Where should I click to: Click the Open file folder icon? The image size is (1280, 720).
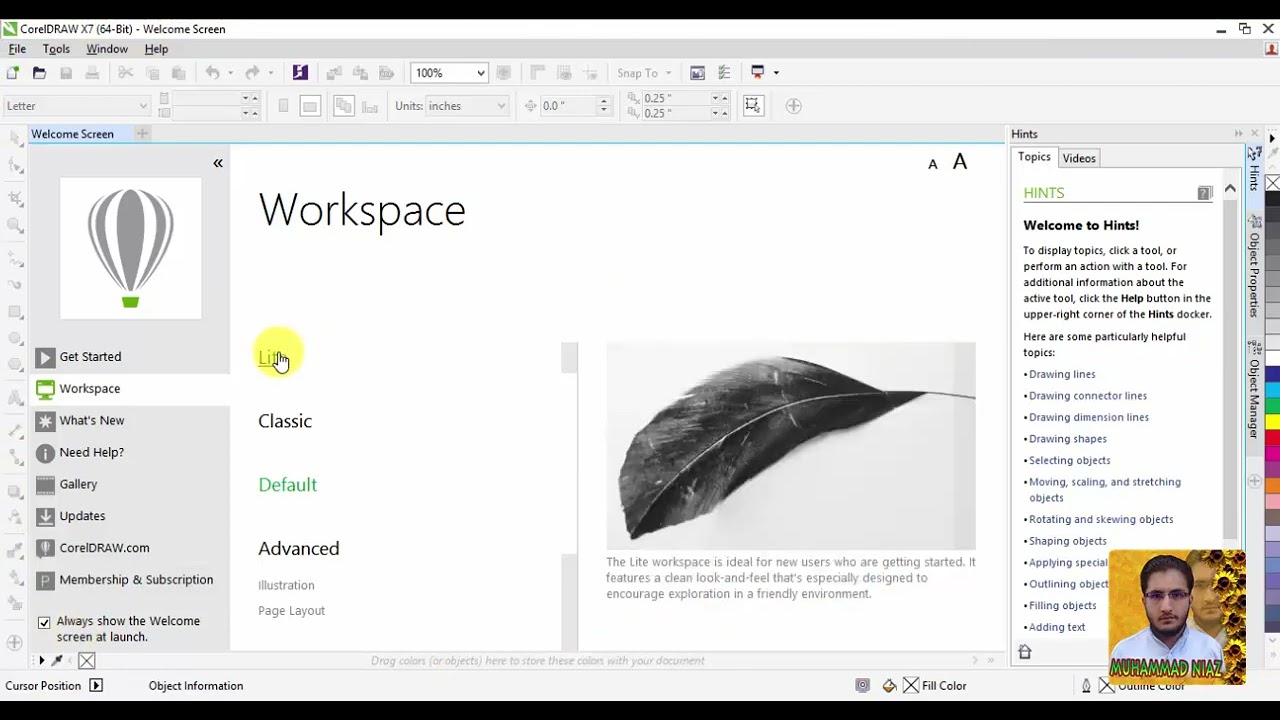39,73
